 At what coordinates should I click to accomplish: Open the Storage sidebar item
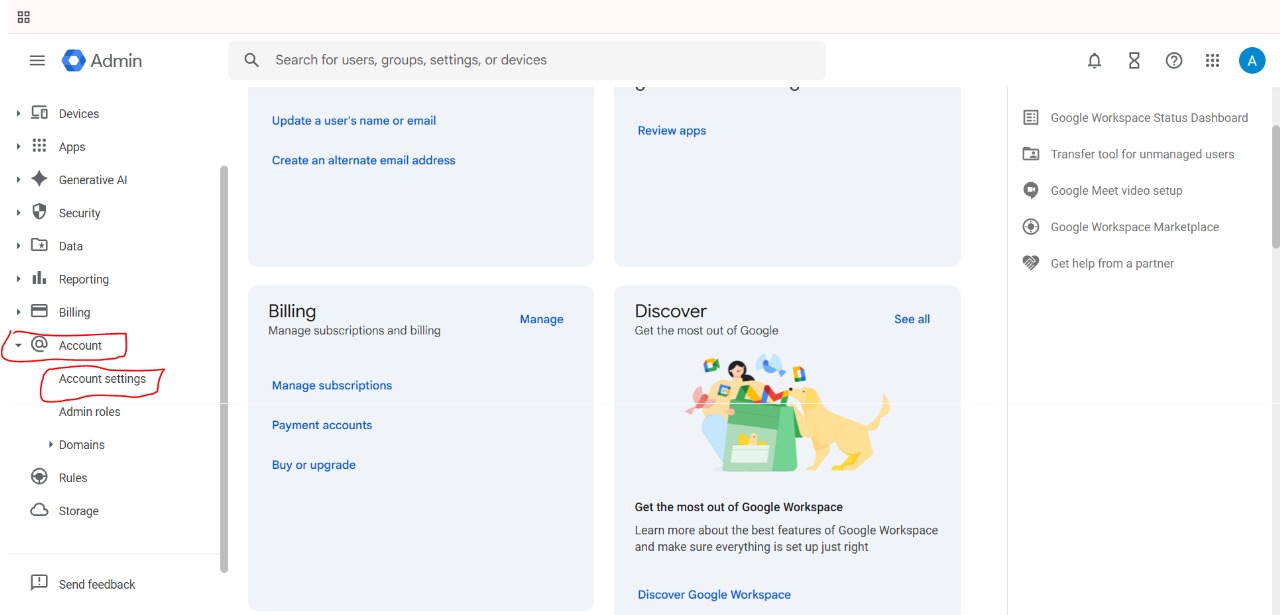78,511
